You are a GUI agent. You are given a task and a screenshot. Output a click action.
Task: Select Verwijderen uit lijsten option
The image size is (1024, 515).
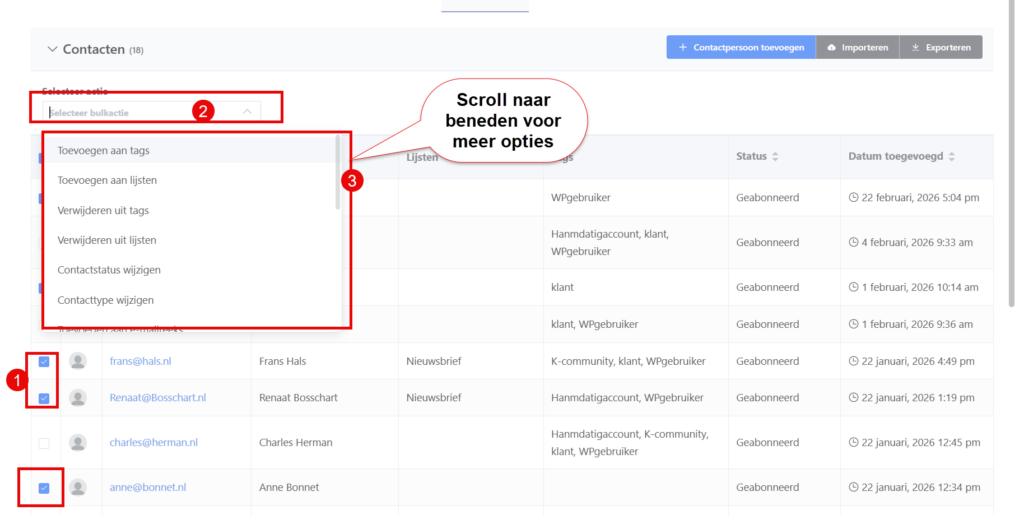coord(106,240)
